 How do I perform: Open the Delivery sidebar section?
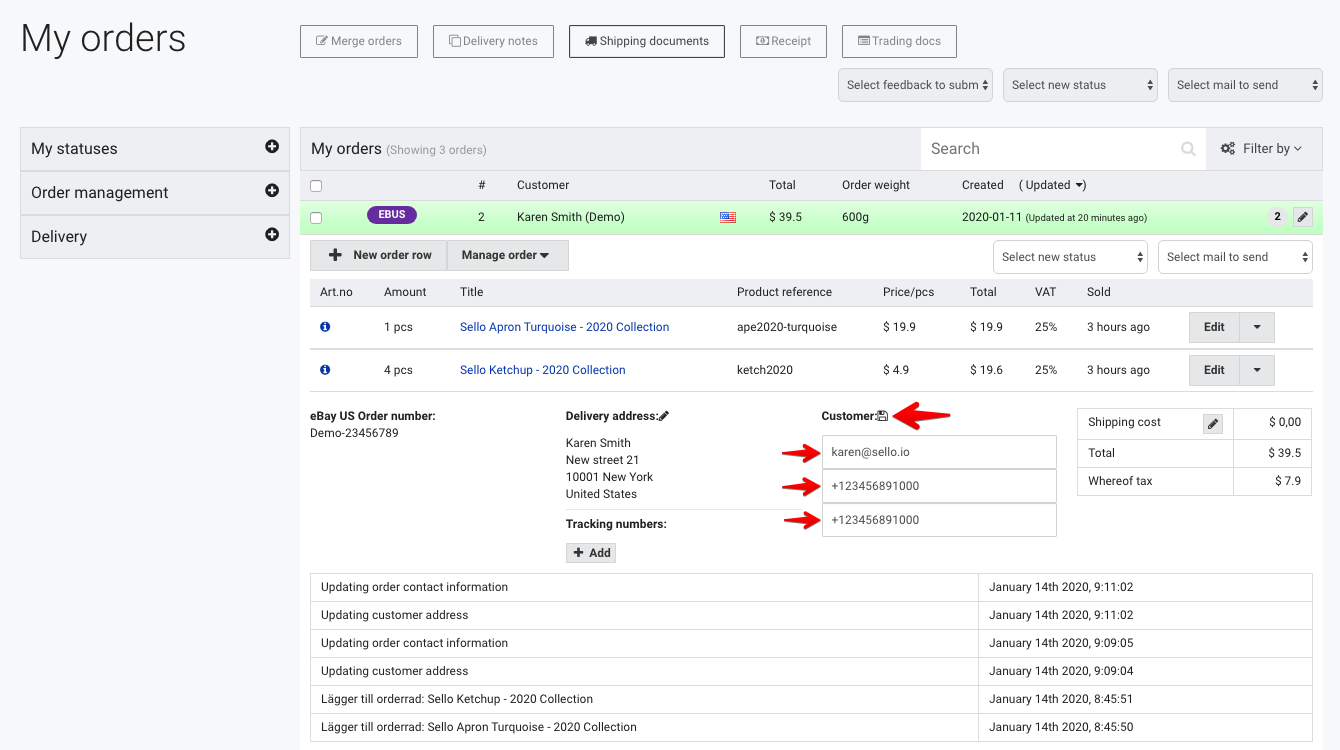(x=155, y=237)
